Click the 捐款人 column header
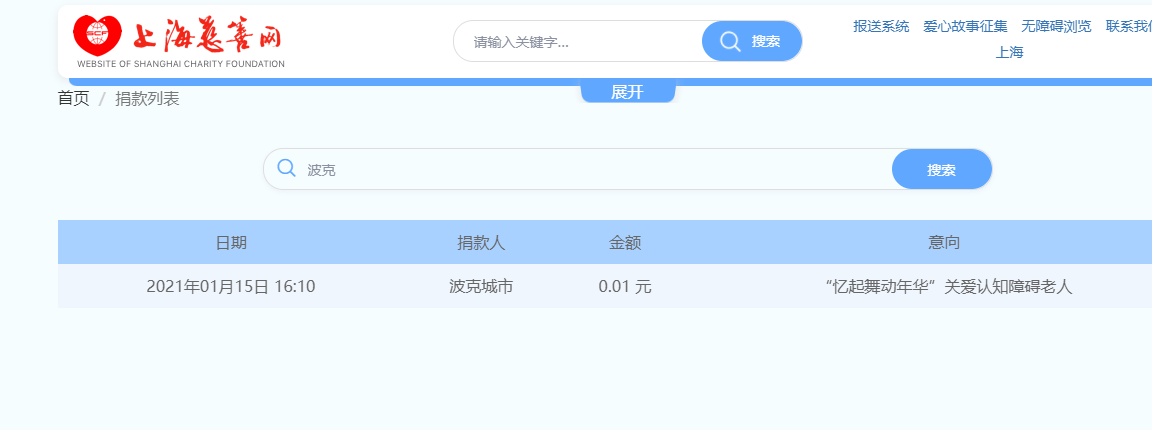This screenshot has height=430, width=1152. pyautogui.click(x=481, y=243)
